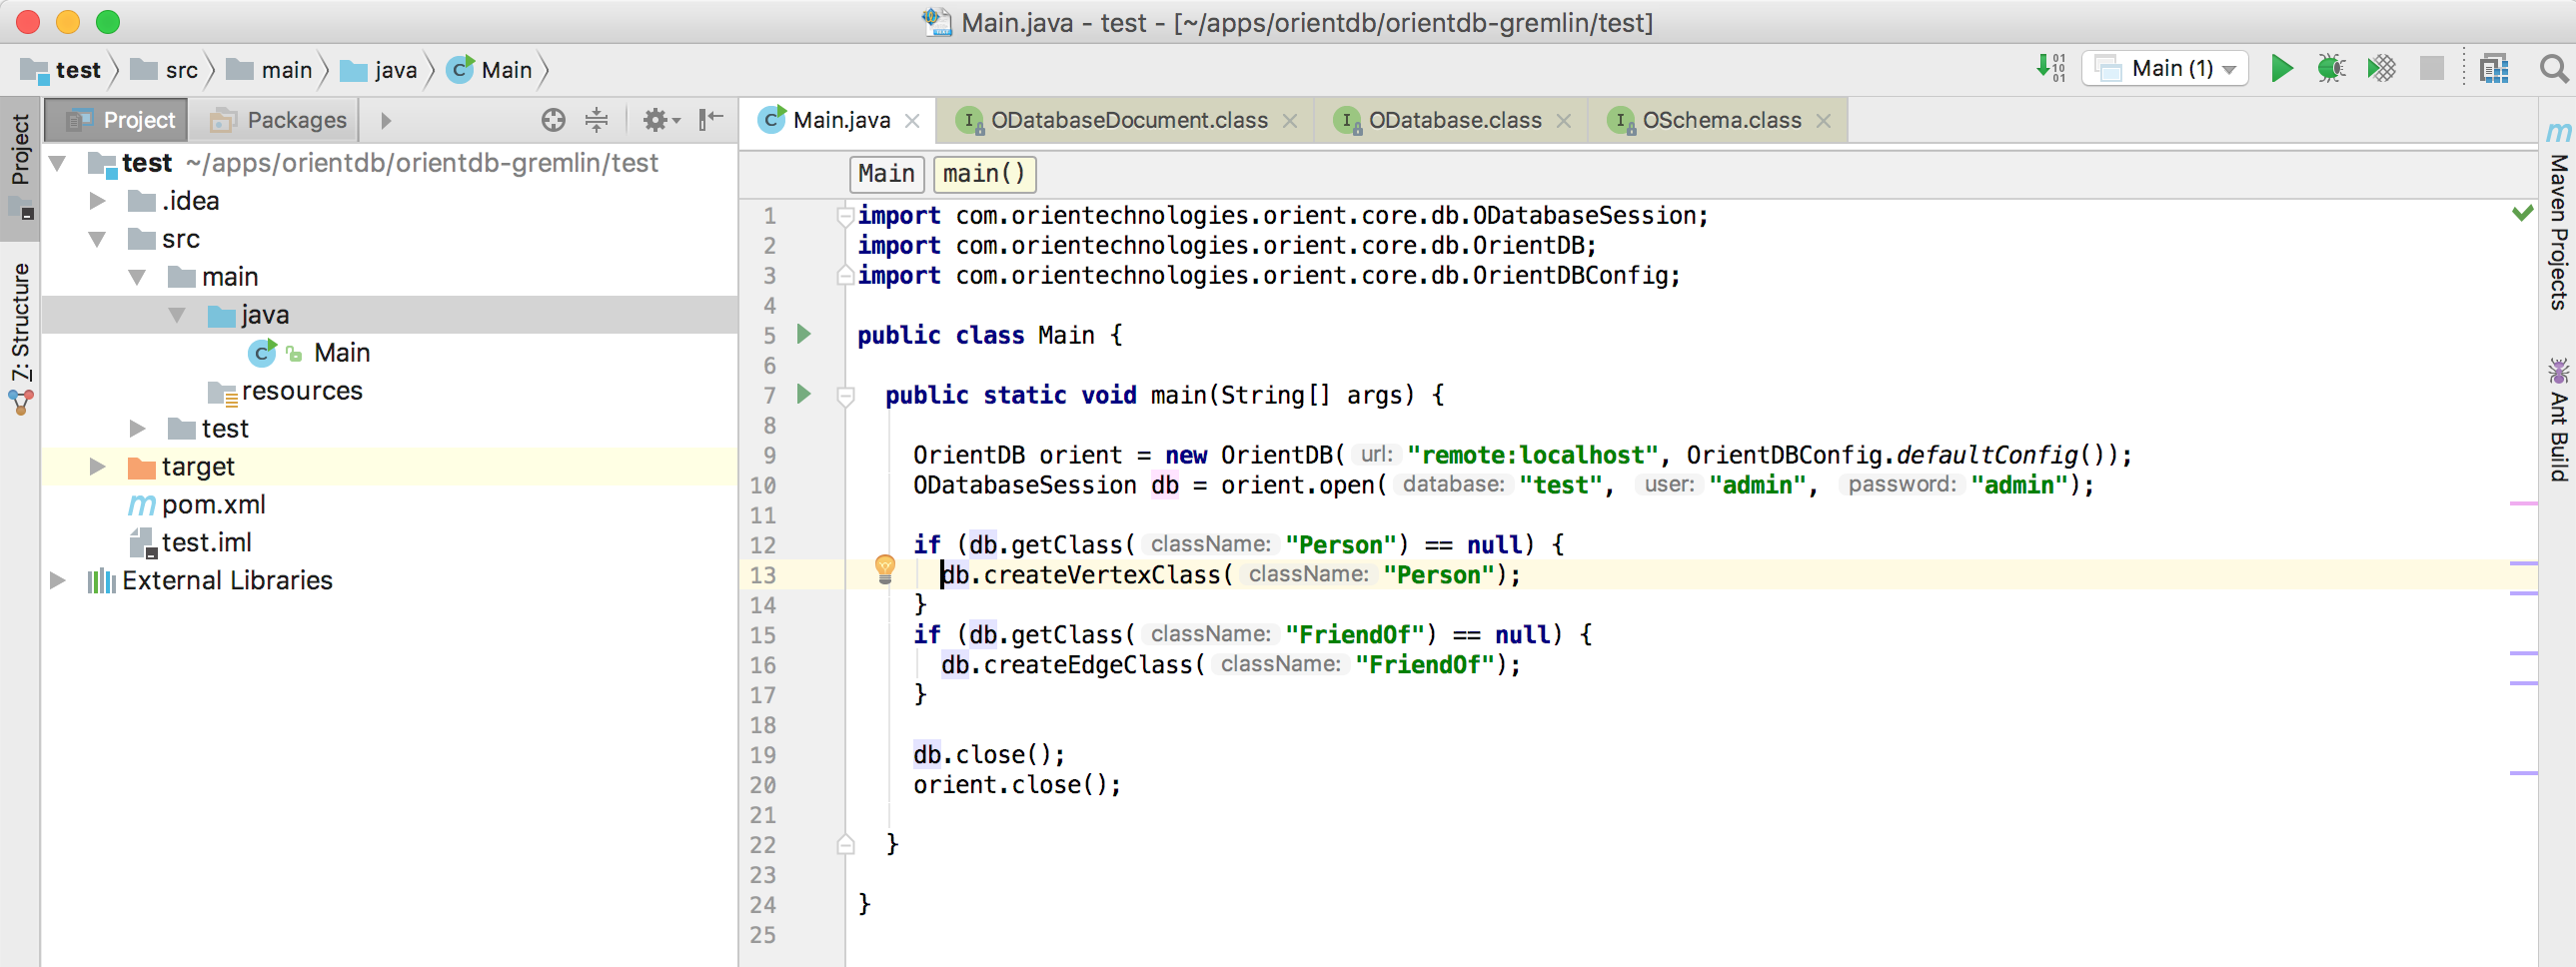Toggle the Ant Build side panel
Screen dimensions: 2576x967
coord(2558,420)
